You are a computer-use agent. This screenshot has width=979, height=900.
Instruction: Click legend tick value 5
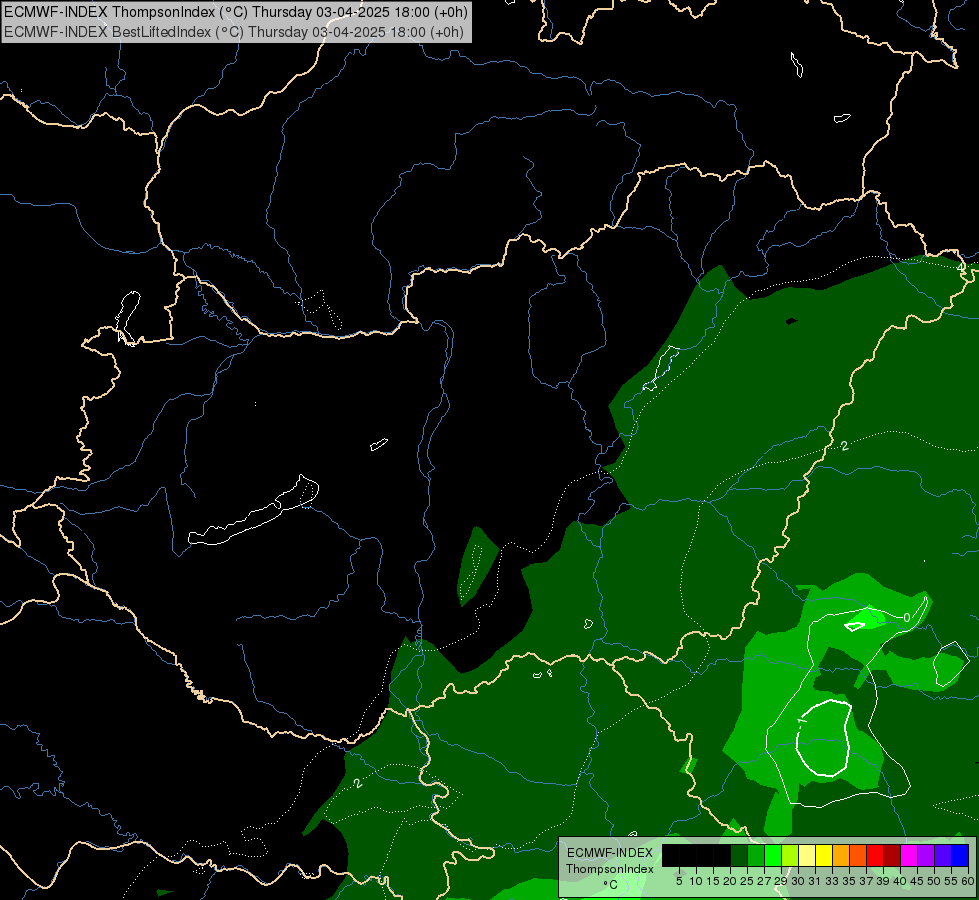coord(679,881)
